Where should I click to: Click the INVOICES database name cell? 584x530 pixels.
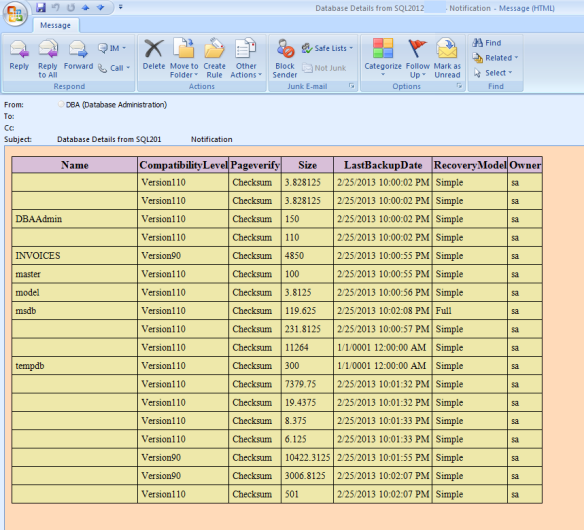click(74, 256)
